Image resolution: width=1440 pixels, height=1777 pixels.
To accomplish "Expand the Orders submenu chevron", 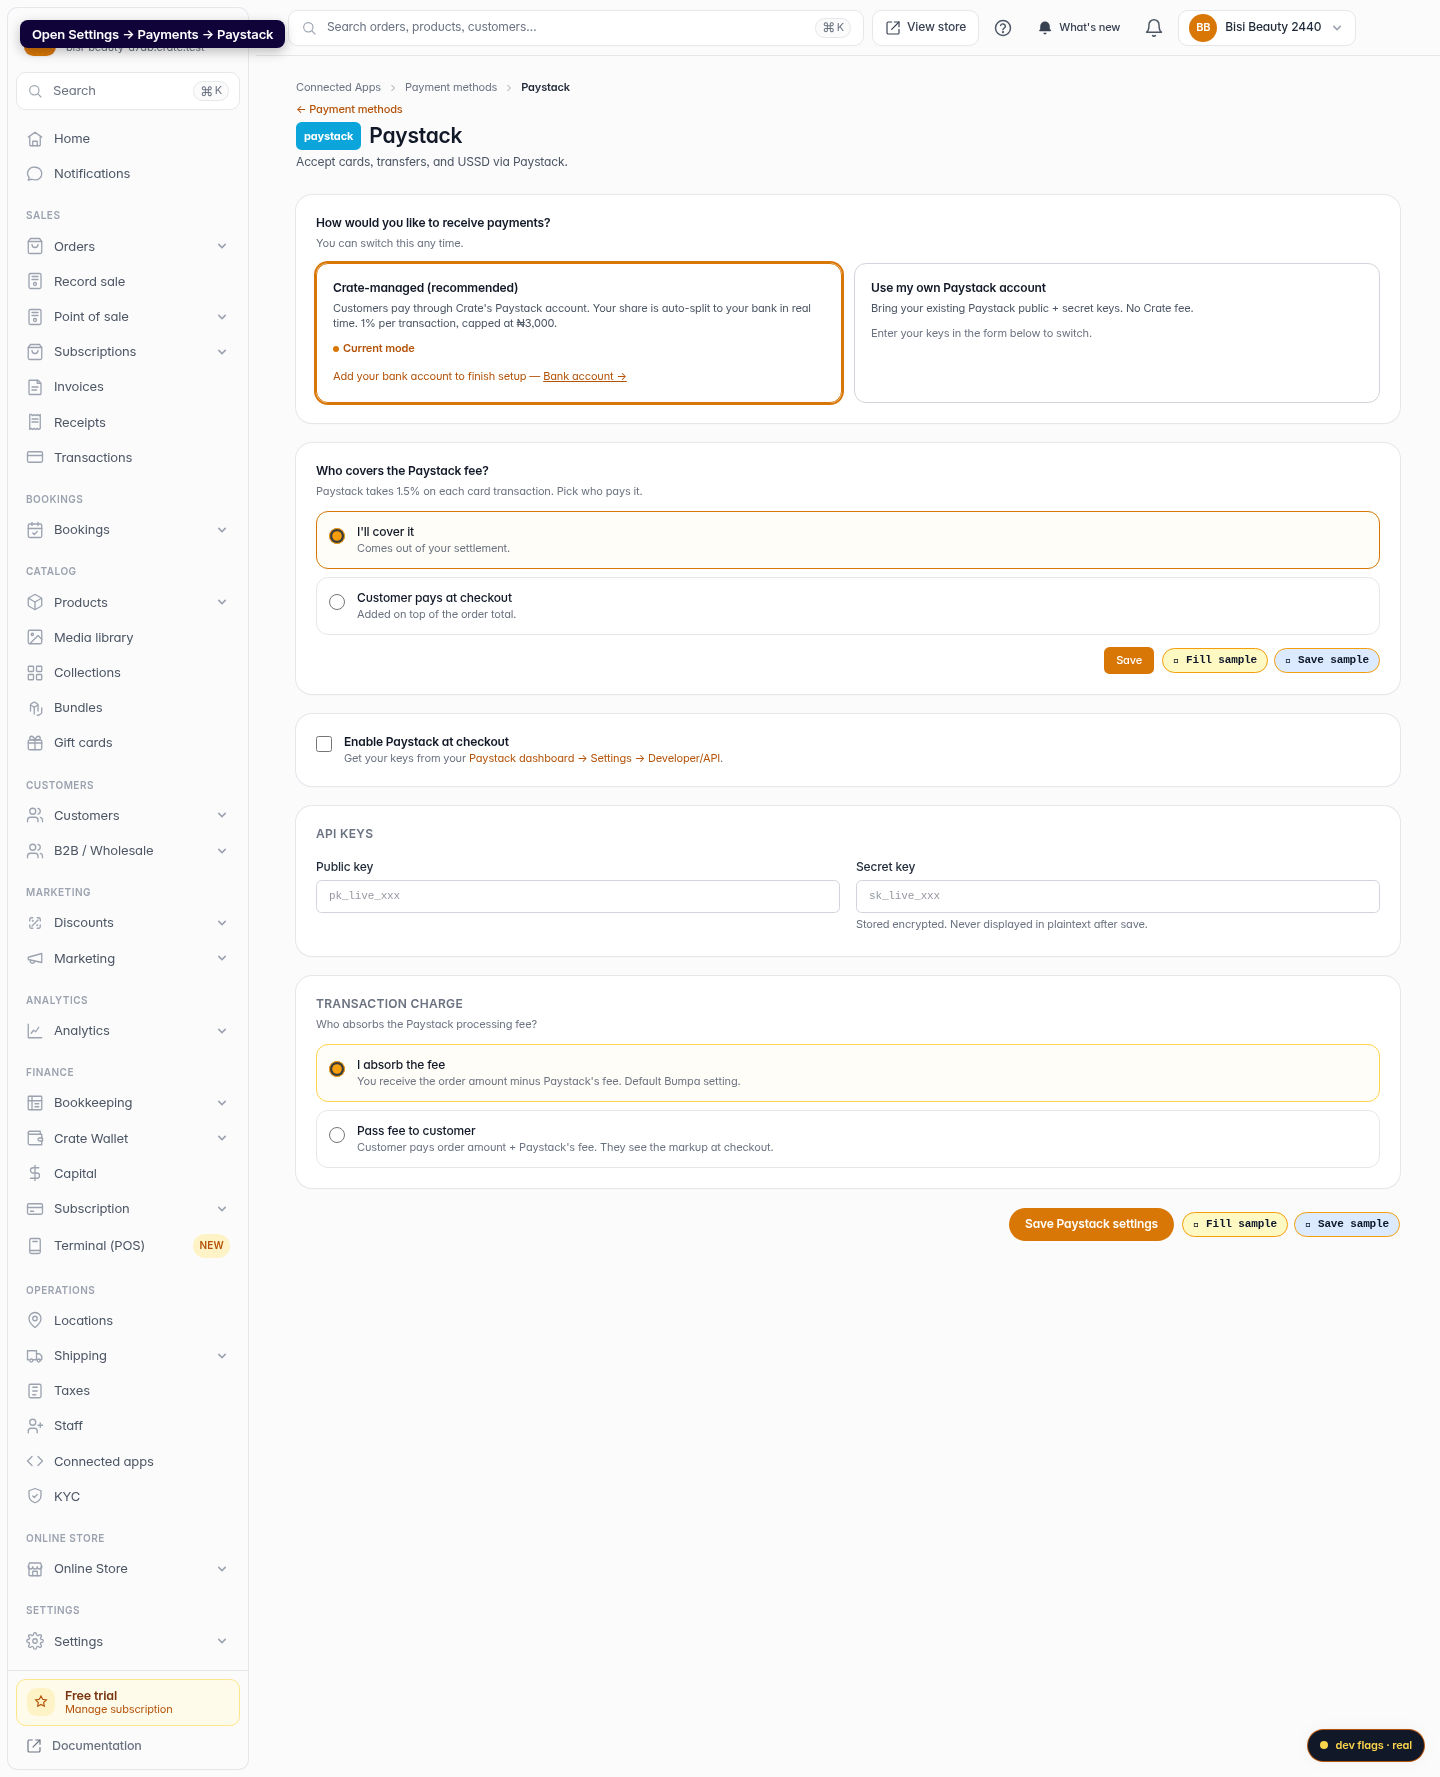I will pos(222,247).
